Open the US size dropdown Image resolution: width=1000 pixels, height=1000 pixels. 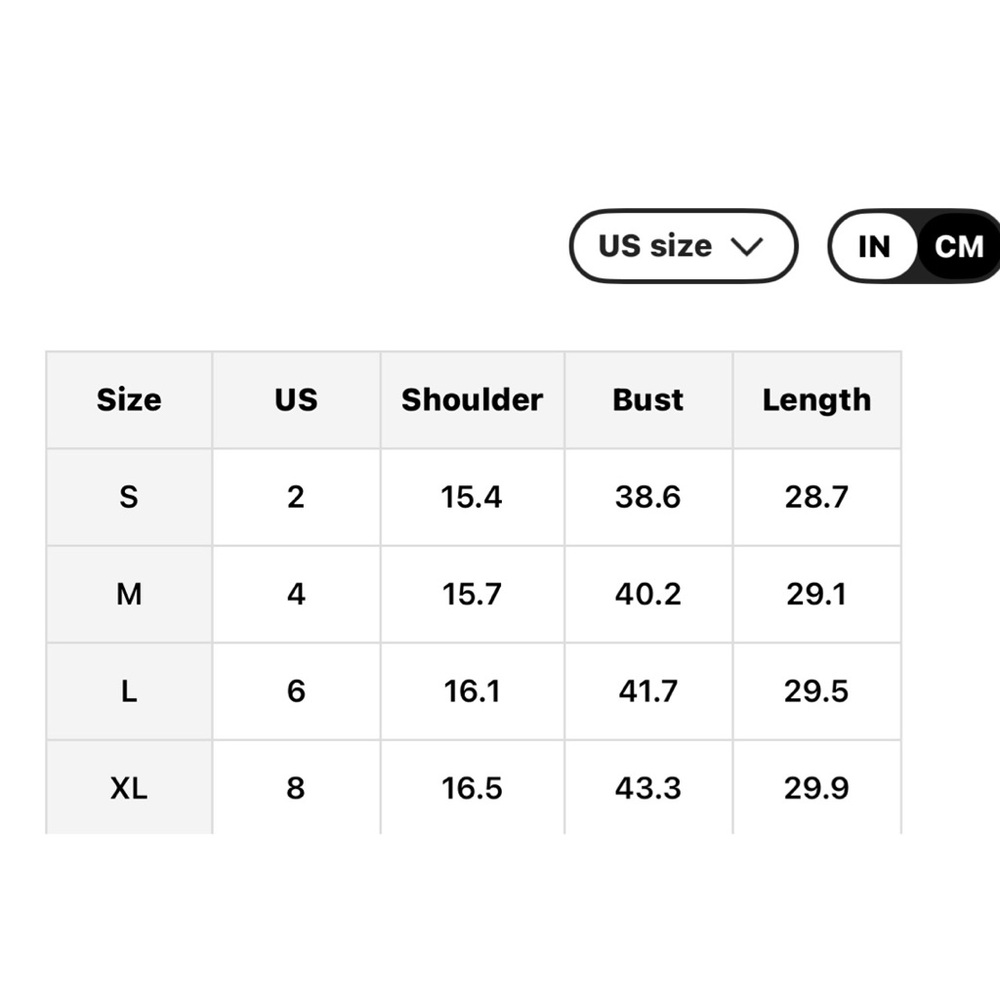pyautogui.click(x=683, y=246)
